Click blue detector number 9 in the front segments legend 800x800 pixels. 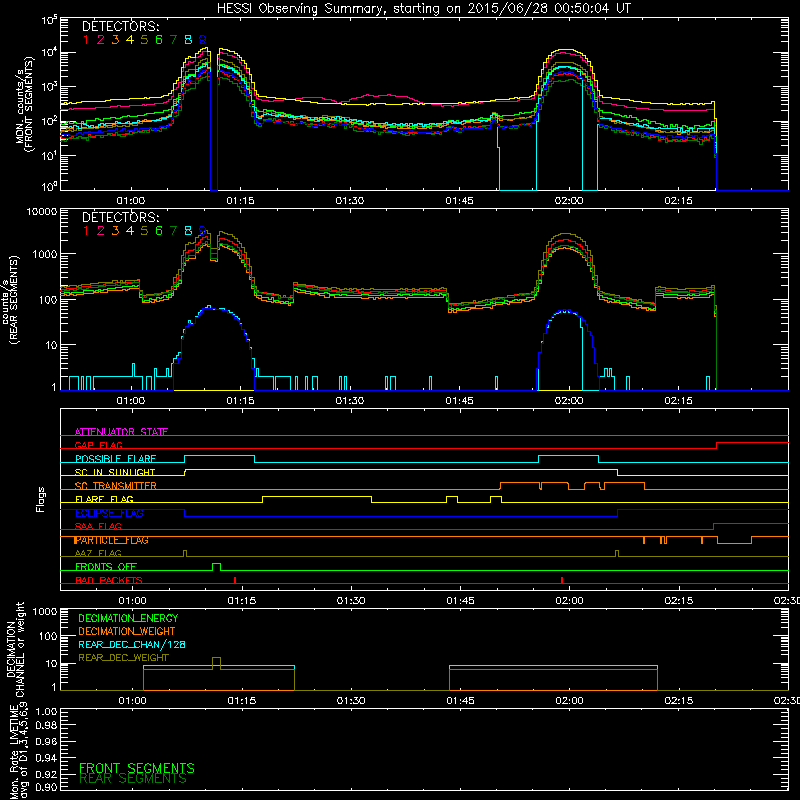pyautogui.click(x=203, y=39)
